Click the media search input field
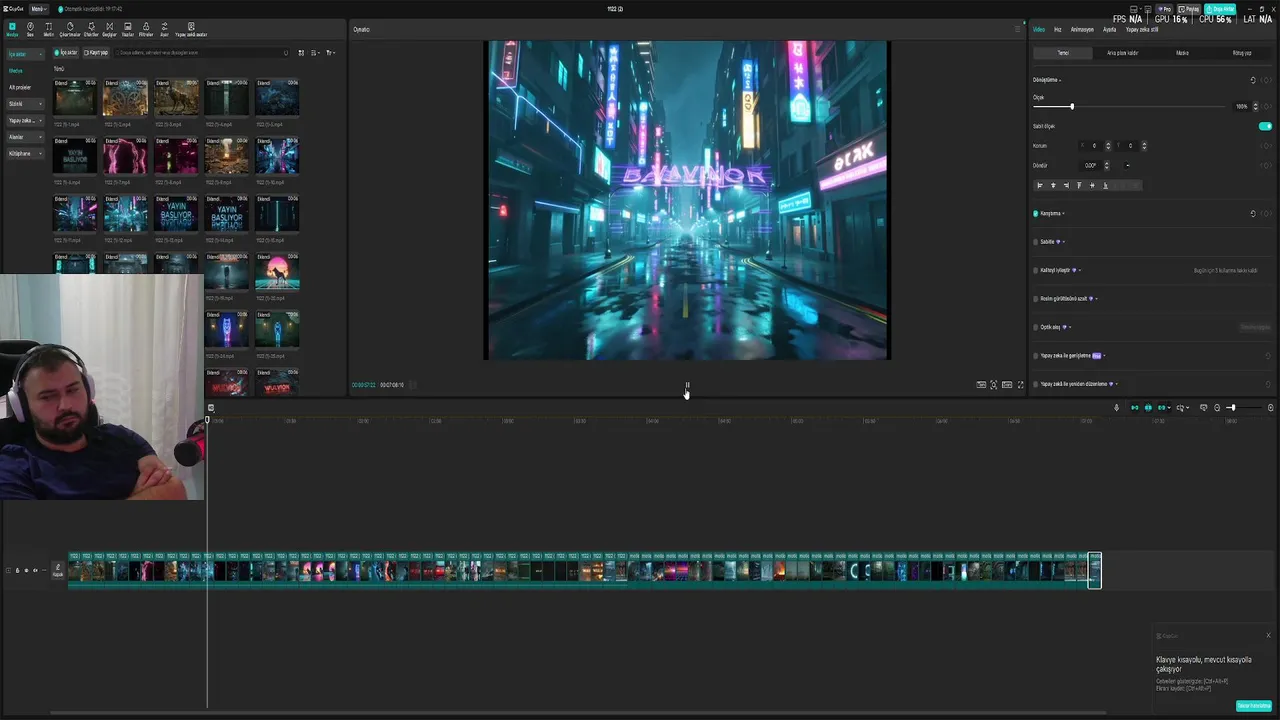 point(200,53)
